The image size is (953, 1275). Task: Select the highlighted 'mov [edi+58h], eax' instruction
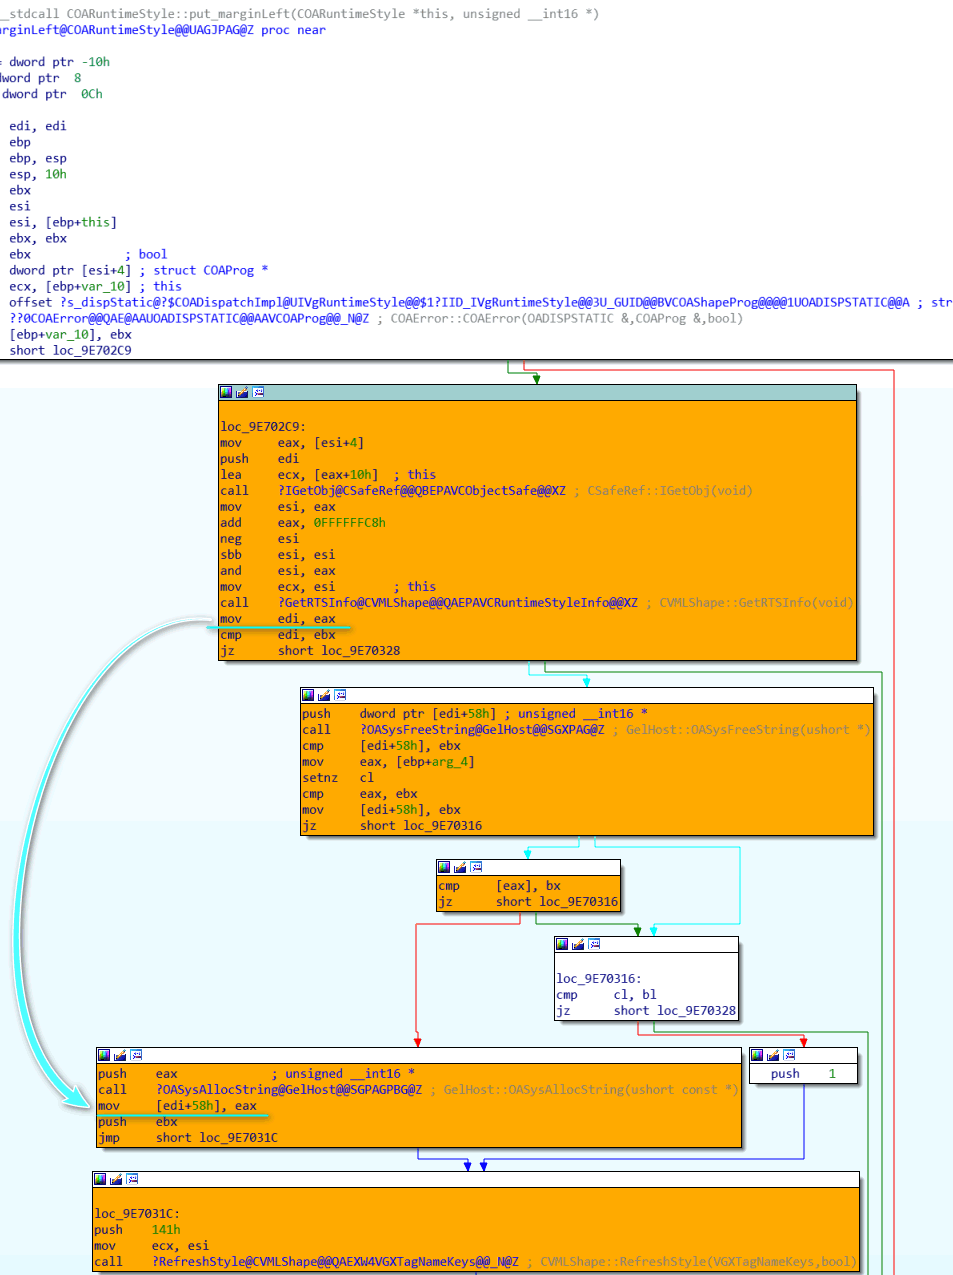click(206, 1106)
